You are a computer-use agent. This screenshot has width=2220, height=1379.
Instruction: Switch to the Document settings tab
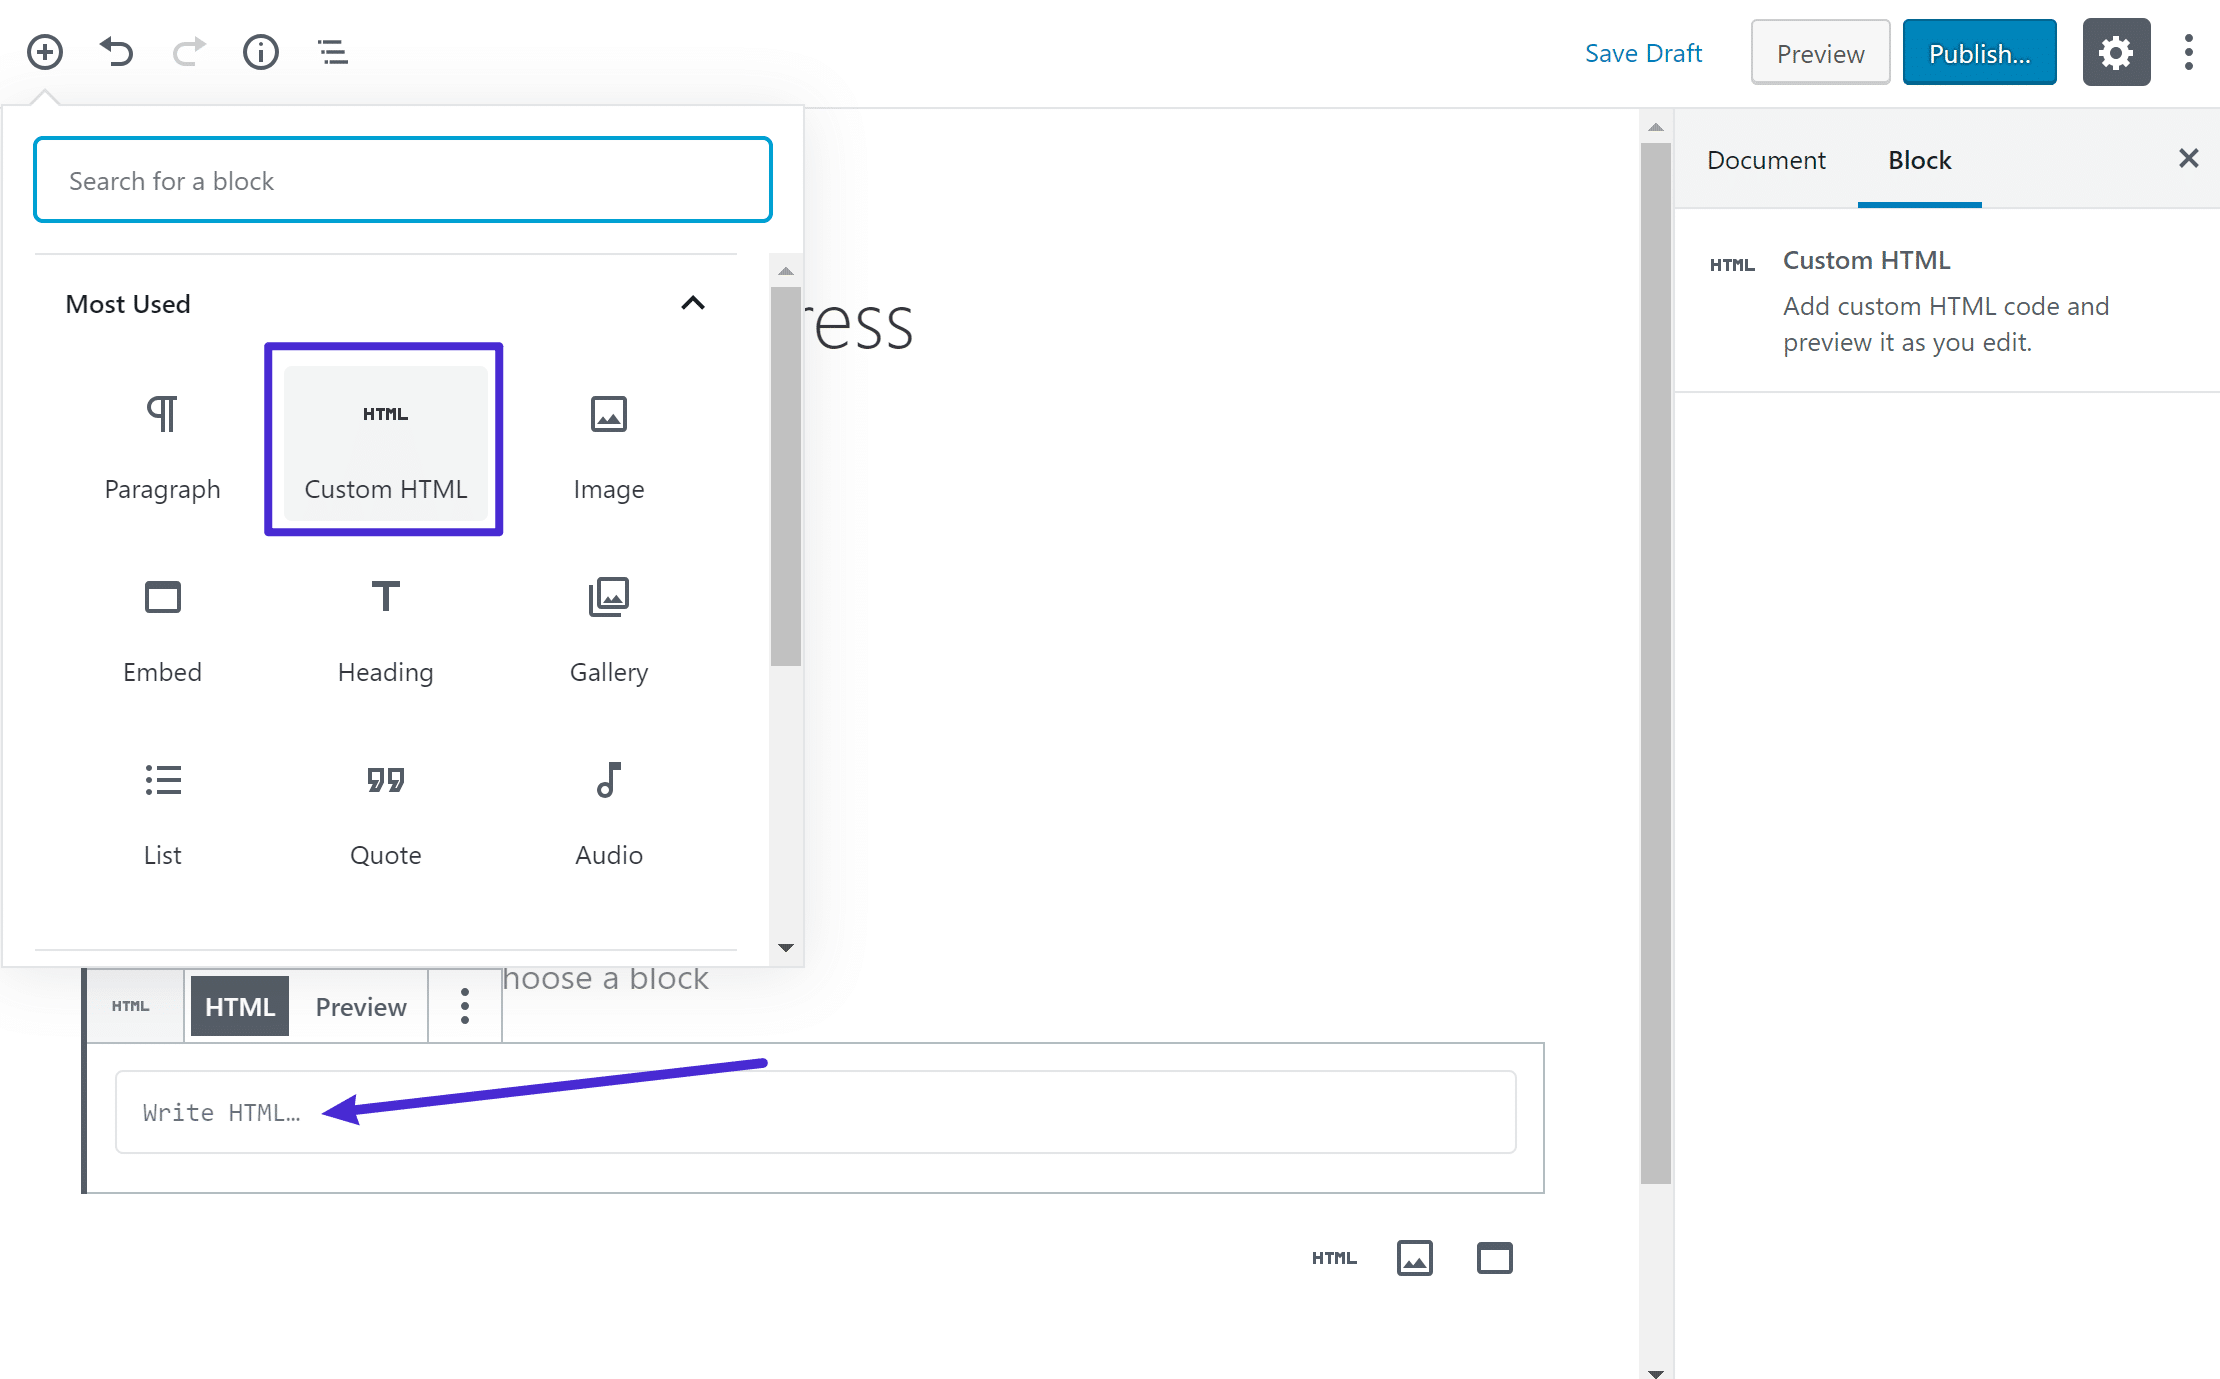pos(1767,159)
